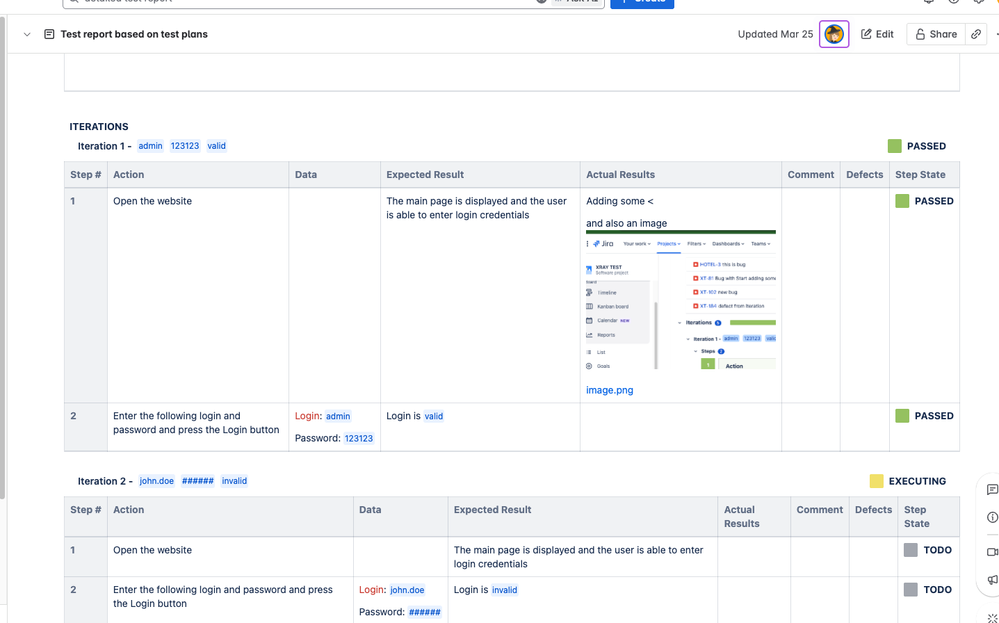Screen dimensions: 999x623
Task: Click the page icon beside the report title
Action: click(x=48, y=33)
